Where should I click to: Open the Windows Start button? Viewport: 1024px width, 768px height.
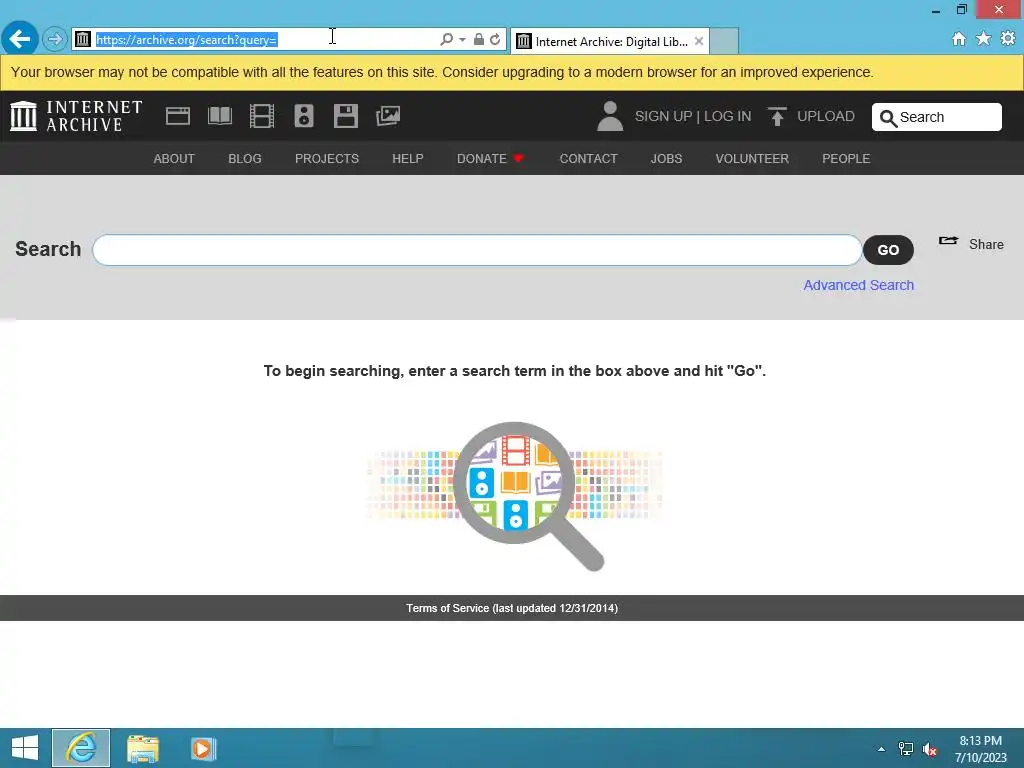pyautogui.click(x=25, y=748)
